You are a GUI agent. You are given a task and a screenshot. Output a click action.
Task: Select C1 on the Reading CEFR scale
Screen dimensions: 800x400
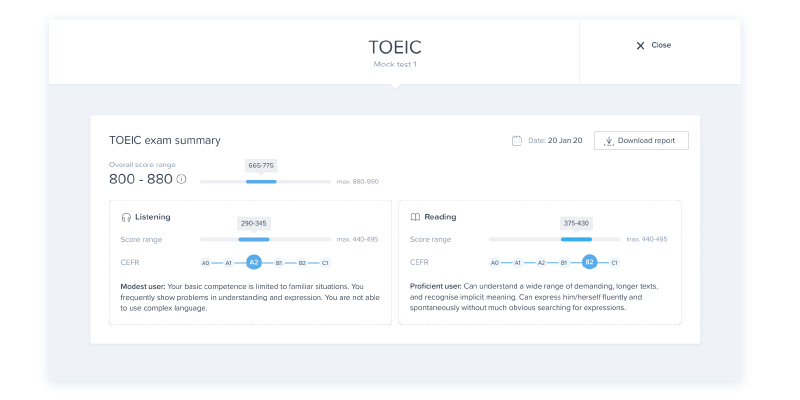point(614,263)
